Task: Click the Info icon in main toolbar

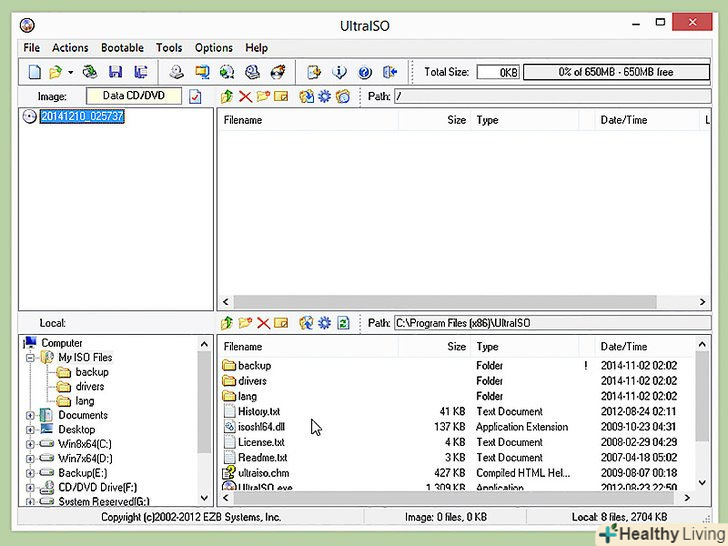Action: tap(339, 72)
